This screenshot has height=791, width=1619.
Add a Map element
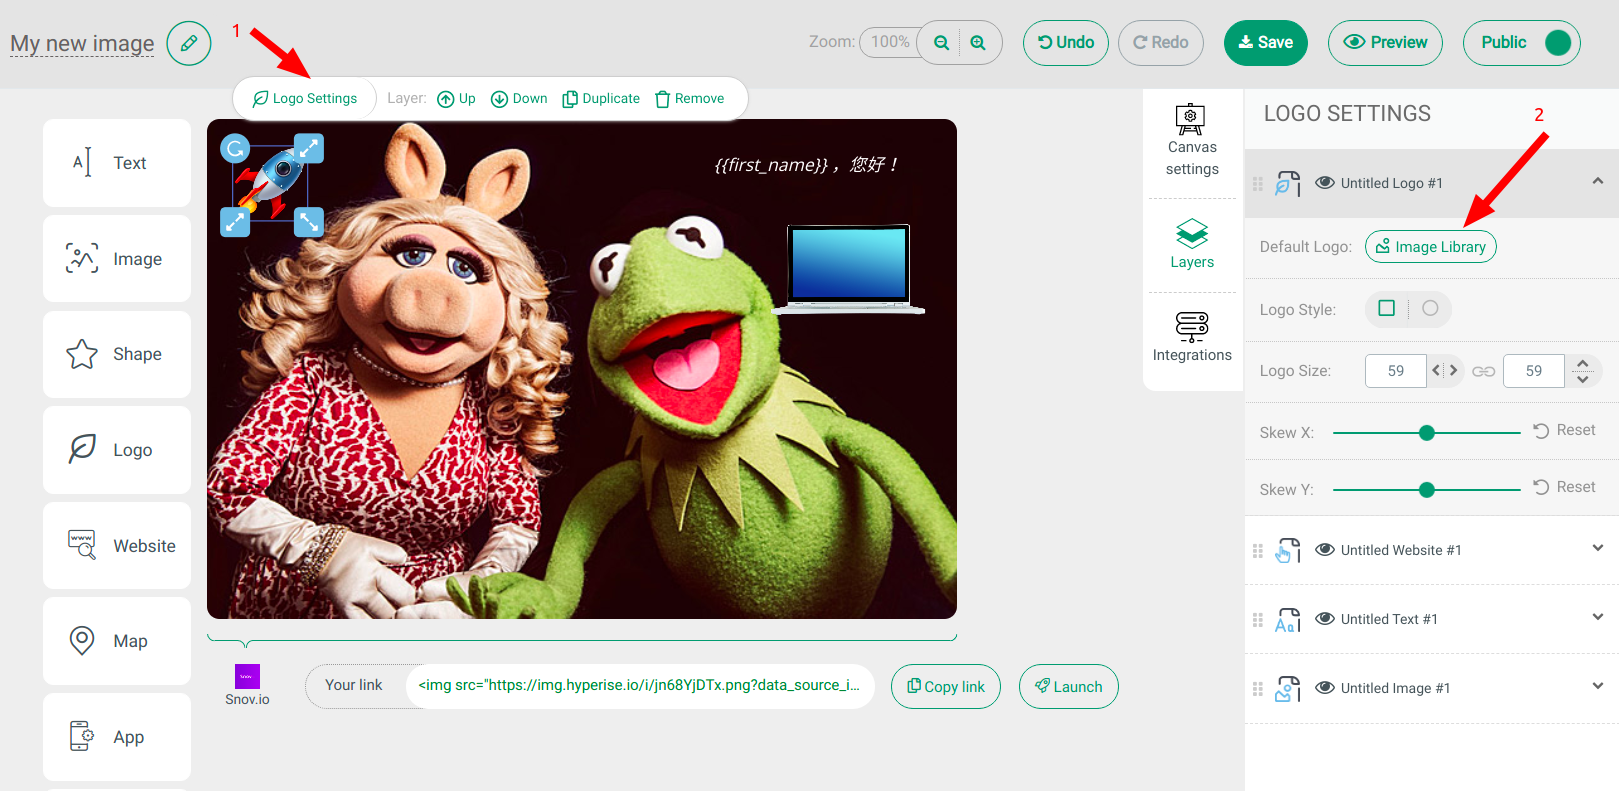pyautogui.click(x=117, y=641)
